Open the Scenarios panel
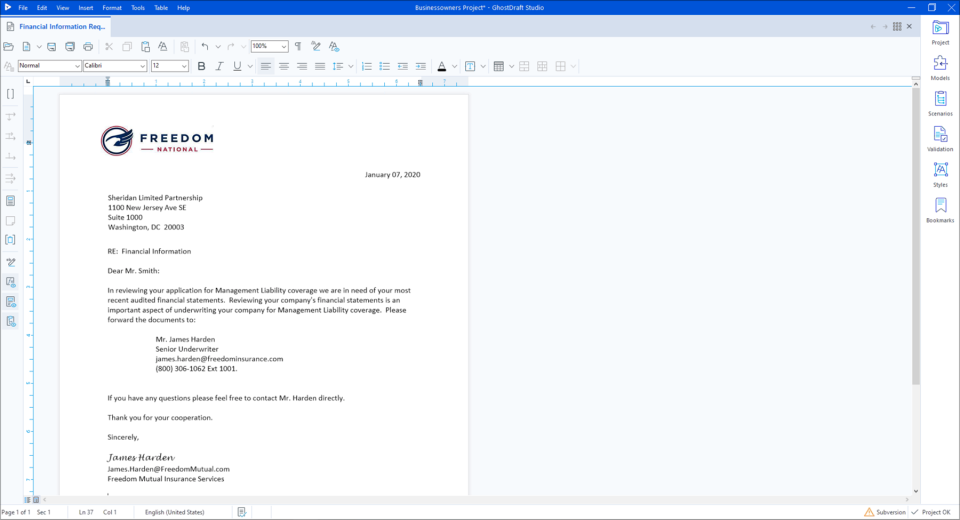The width and height of the screenshot is (960, 520). (x=940, y=104)
